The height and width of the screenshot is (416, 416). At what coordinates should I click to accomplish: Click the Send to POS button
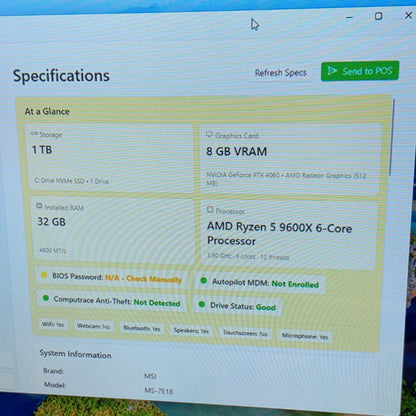(360, 71)
